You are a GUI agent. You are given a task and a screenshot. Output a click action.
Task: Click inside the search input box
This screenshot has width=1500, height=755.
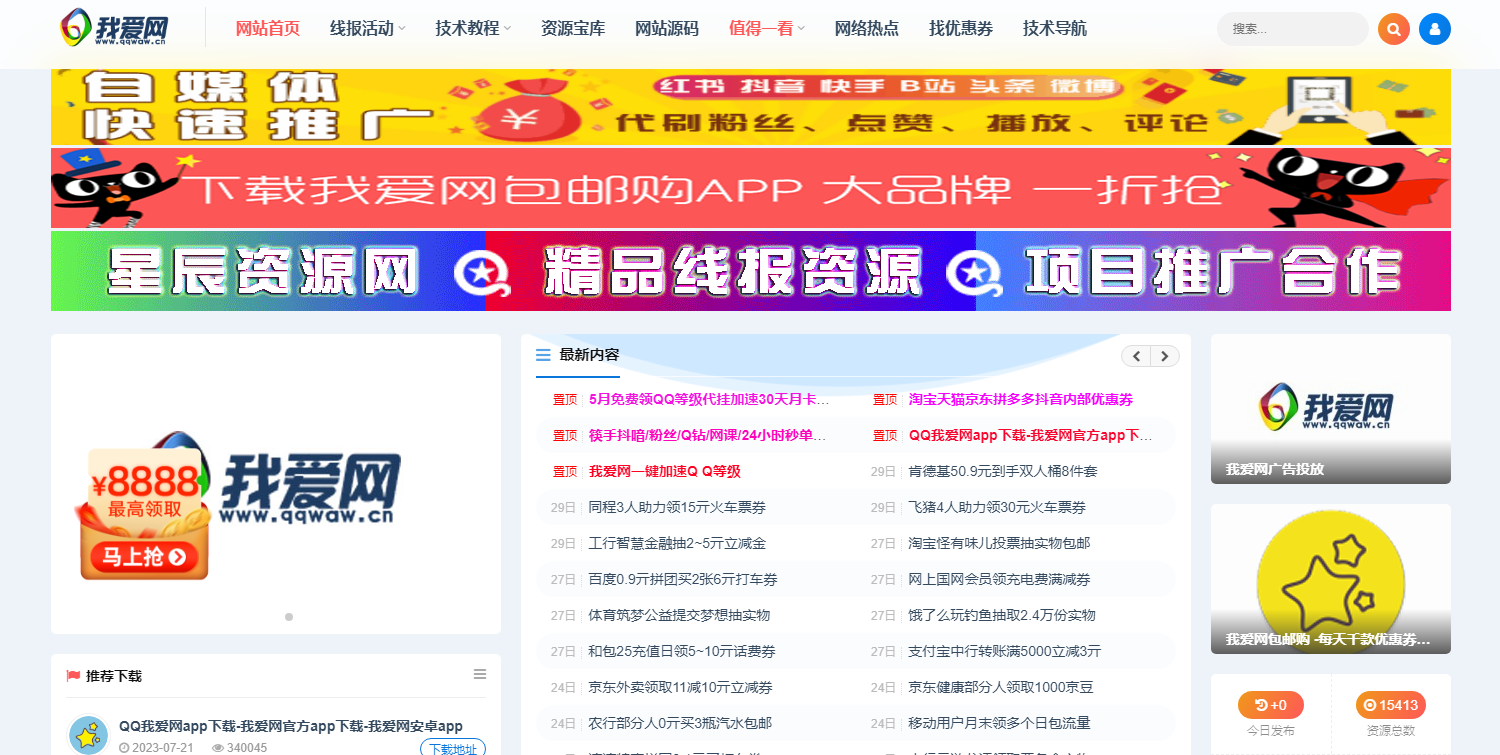1290,29
